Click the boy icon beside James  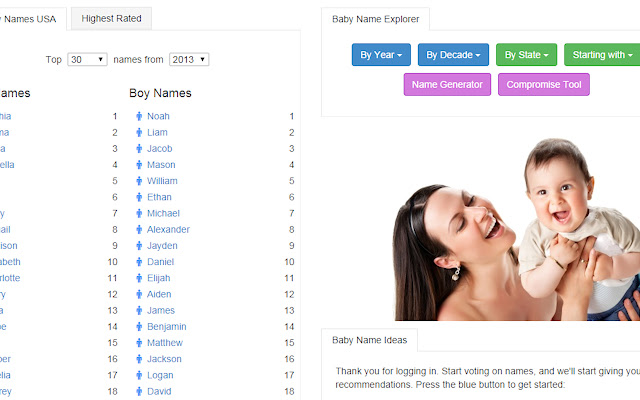coord(139,310)
